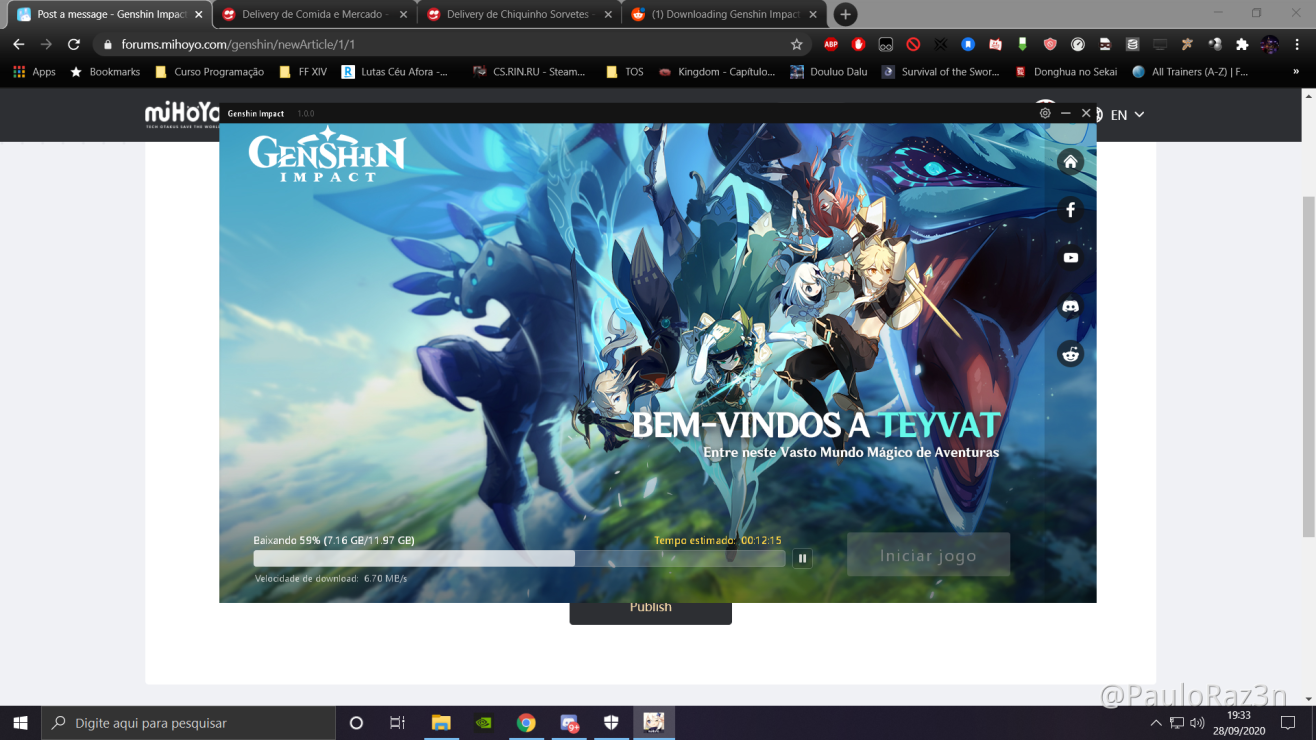Open the launcher's Home website icon
The width and height of the screenshot is (1316, 740).
[x=1070, y=162]
